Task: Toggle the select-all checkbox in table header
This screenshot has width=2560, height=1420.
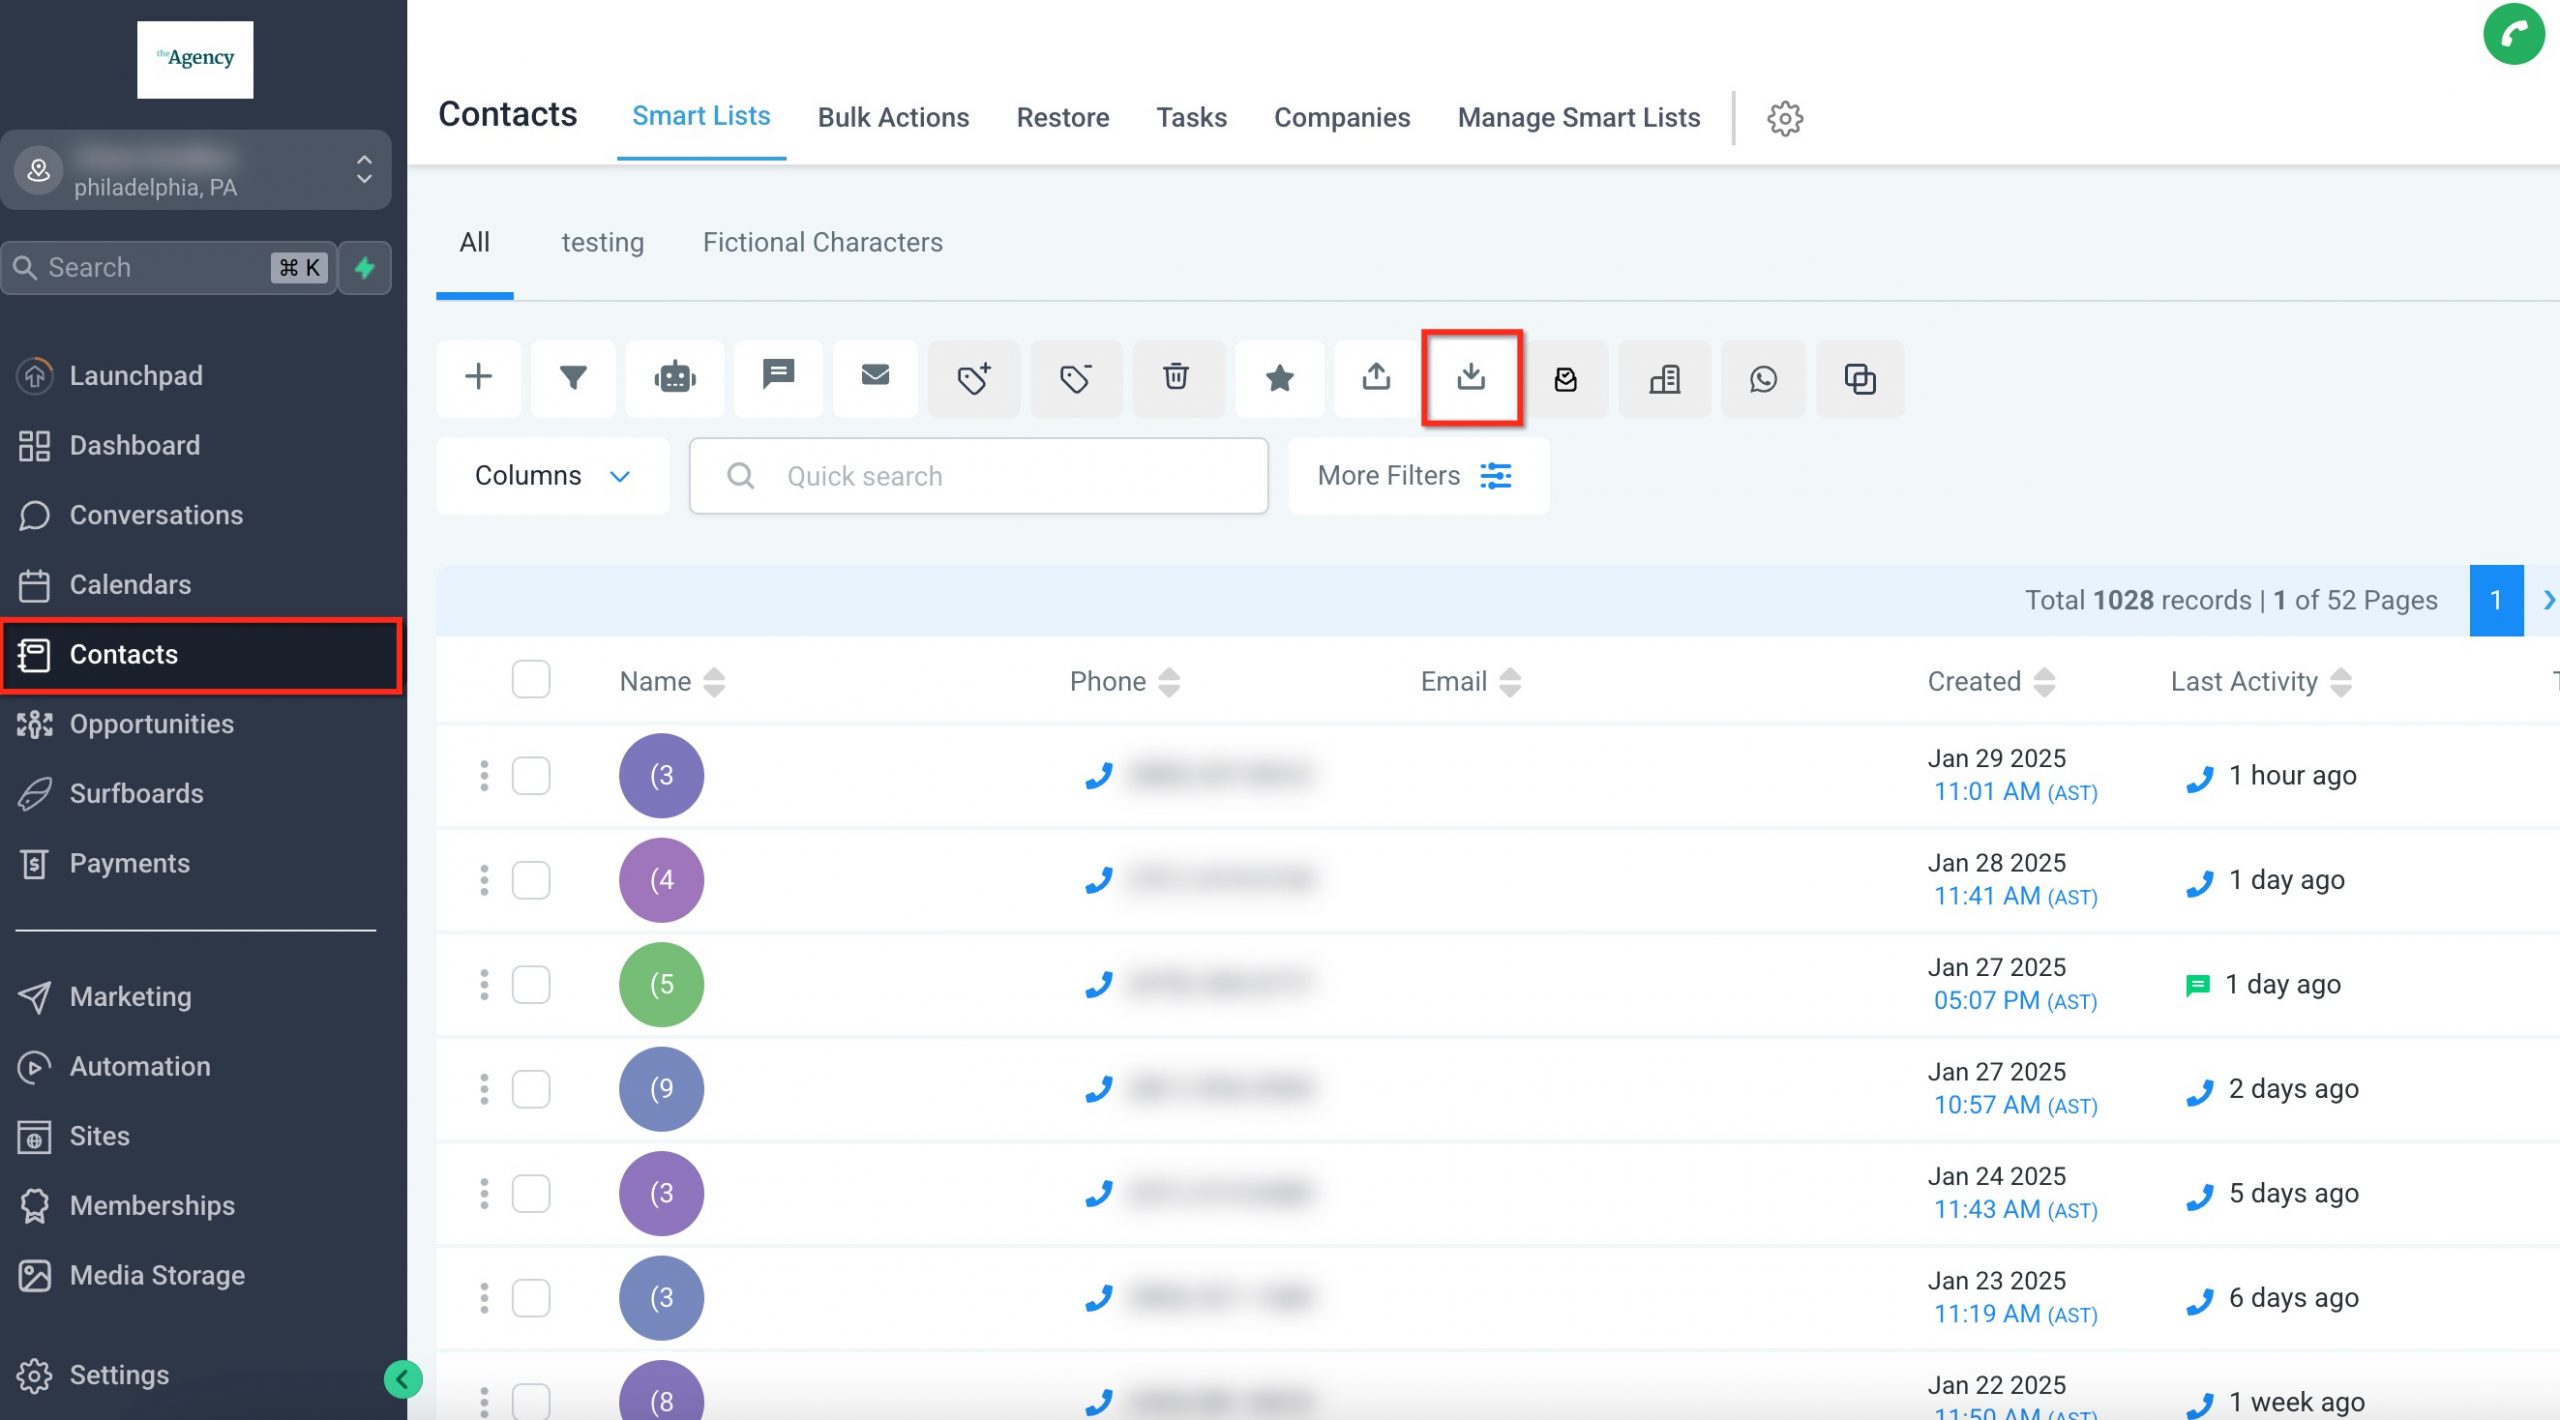Action: tap(531, 679)
